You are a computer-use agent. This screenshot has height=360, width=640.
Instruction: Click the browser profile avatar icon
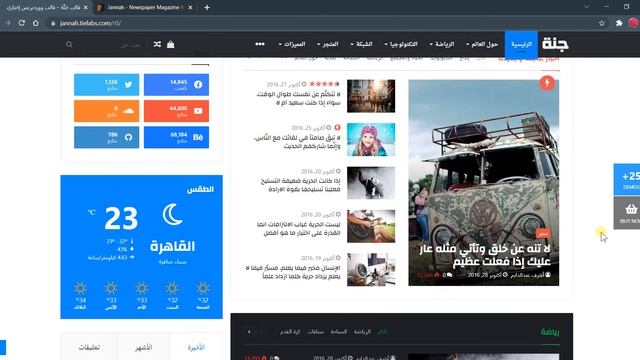(633, 23)
